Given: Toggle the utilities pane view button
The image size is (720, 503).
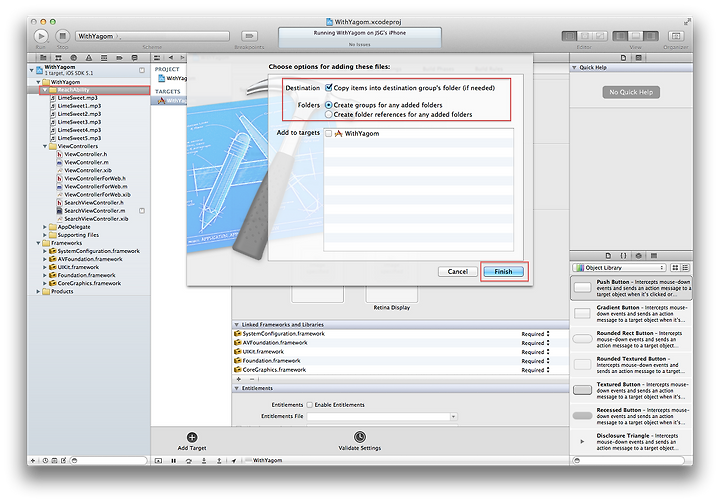Looking at the screenshot, I should [x=651, y=36].
